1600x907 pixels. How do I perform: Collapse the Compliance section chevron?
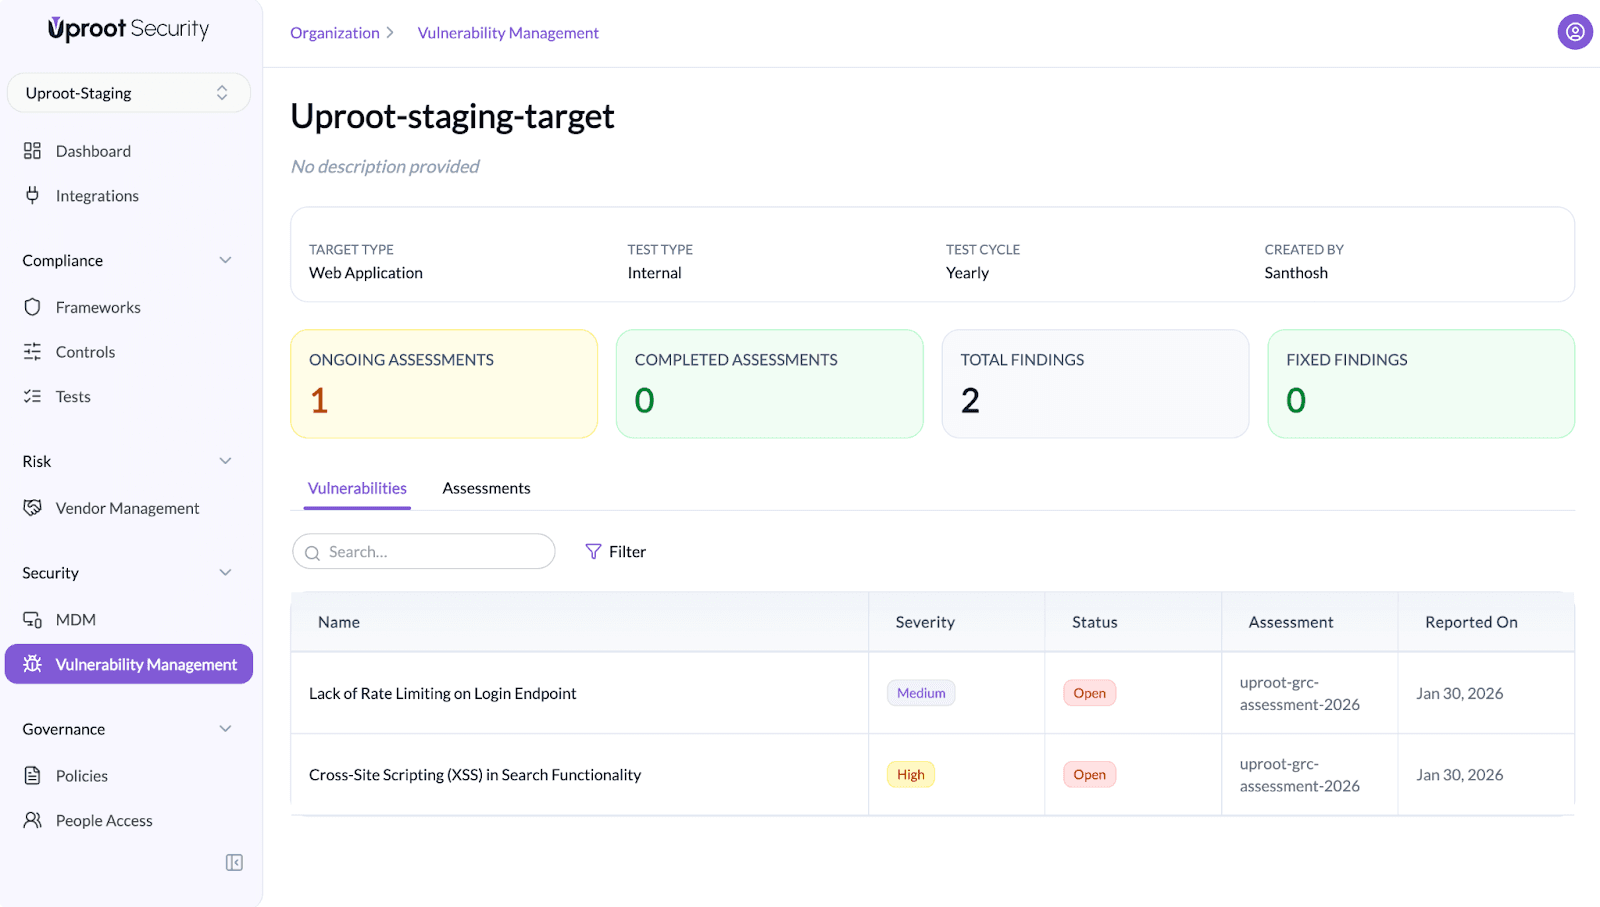[x=225, y=260]
